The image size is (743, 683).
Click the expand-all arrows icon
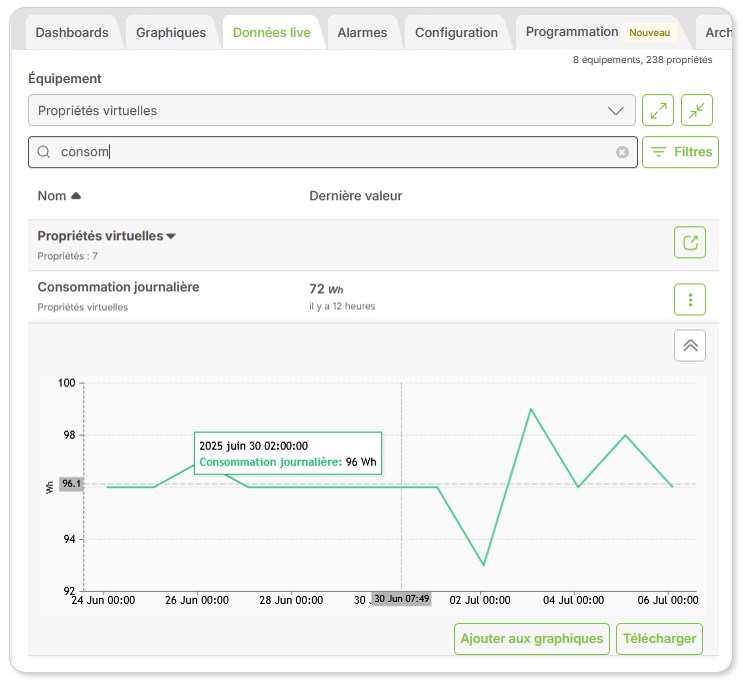pyautogui.click(x=658, y=110)
